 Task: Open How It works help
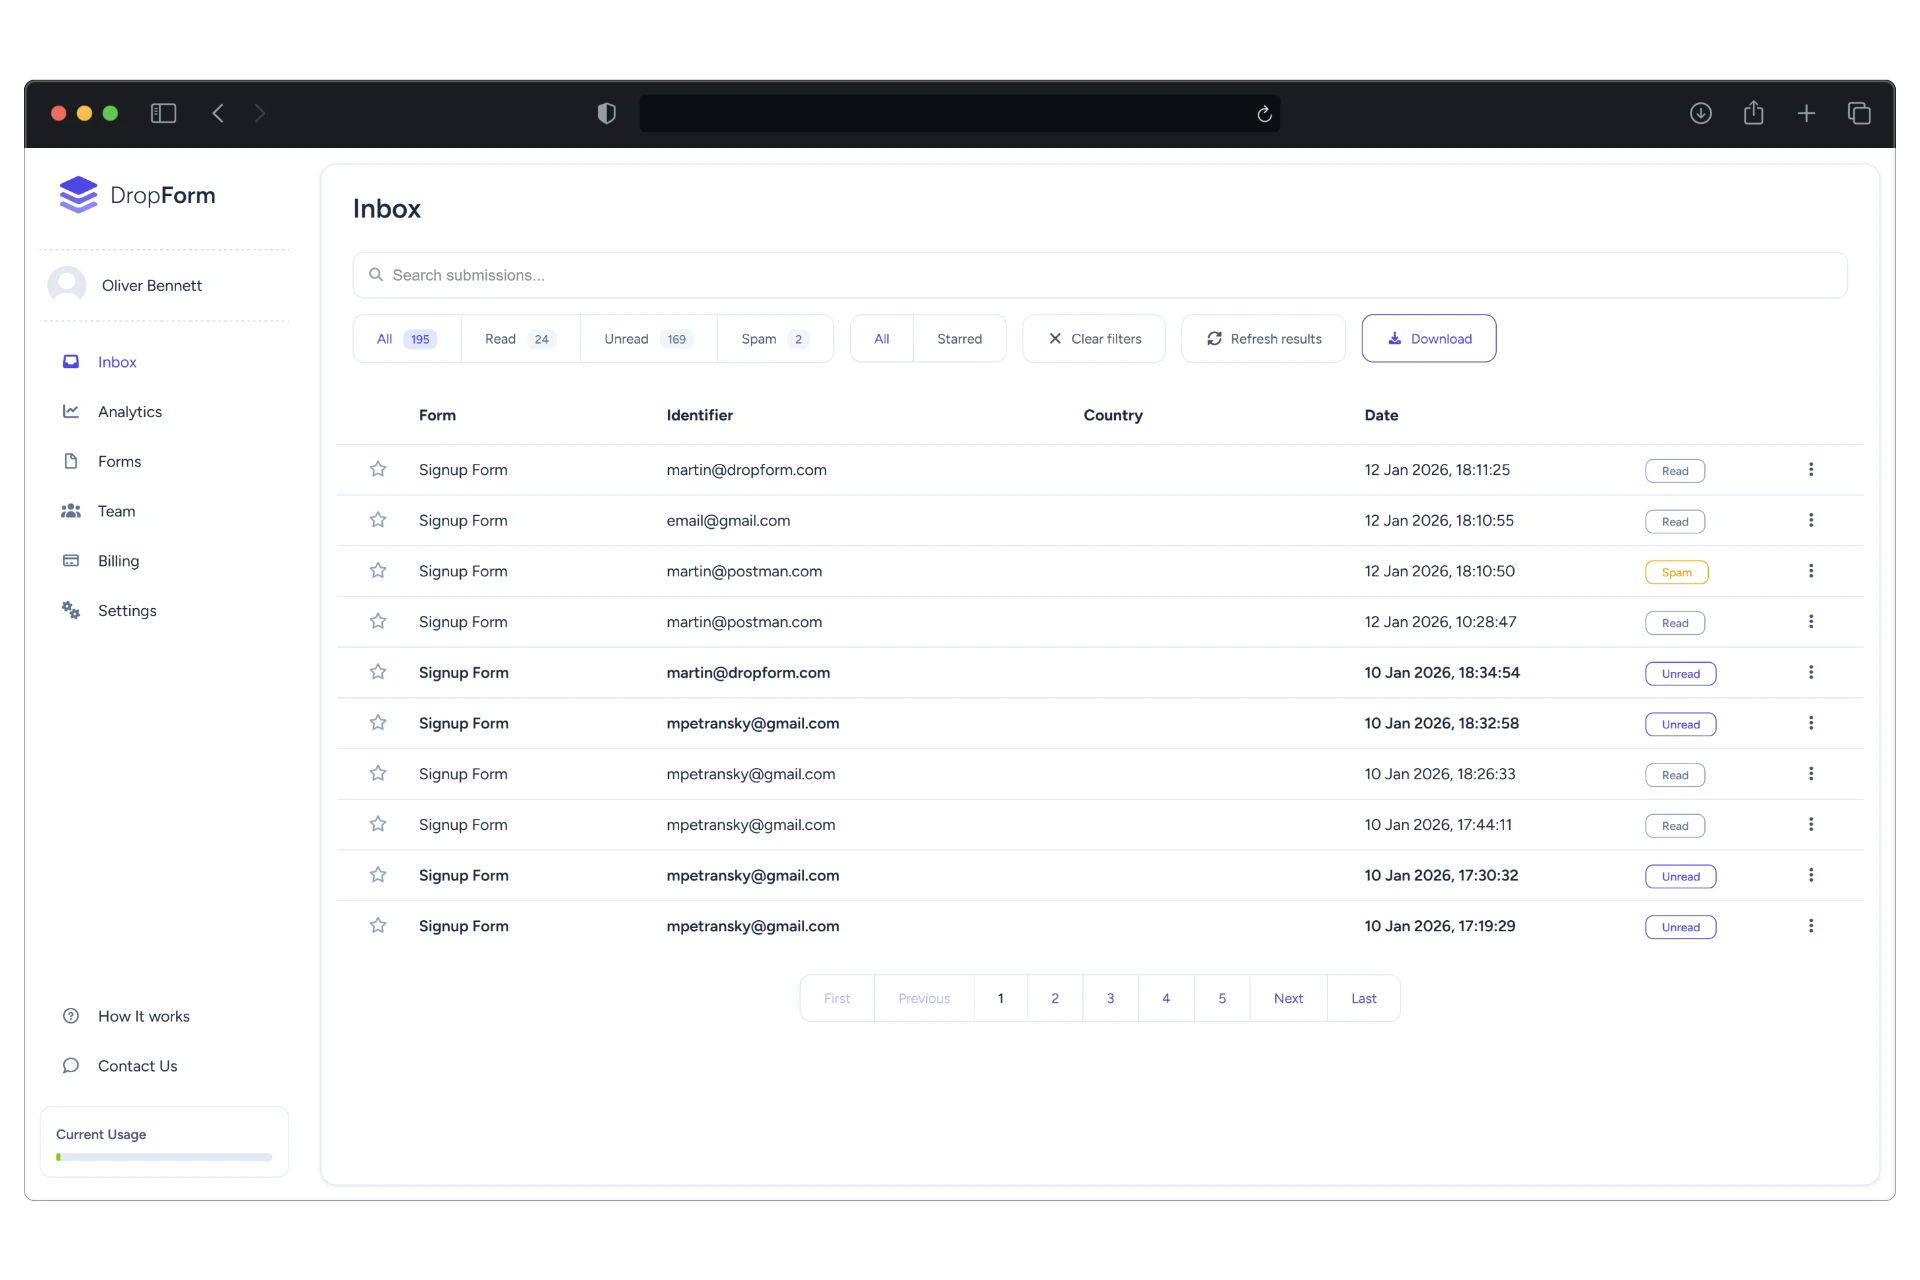pyautogui.click(x=143, y=1016)
